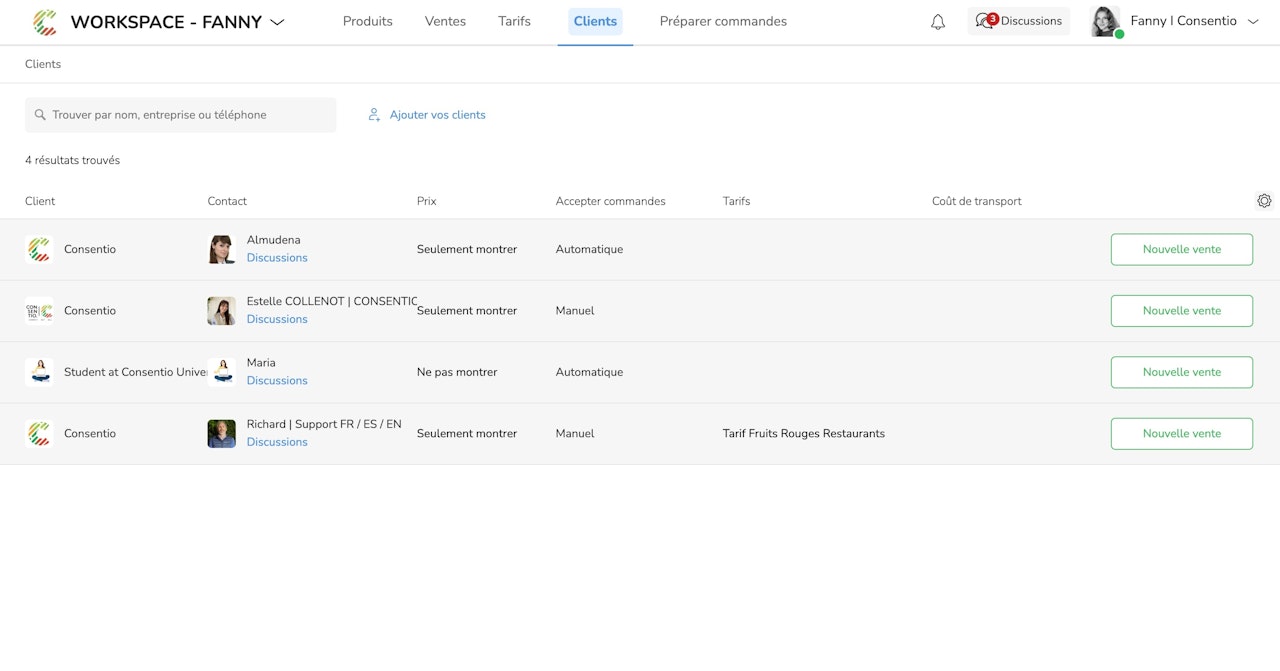Viewport: 1280px width, 671px height.
Task: Click the Coût de transport column header
Action: pos(977,201)
